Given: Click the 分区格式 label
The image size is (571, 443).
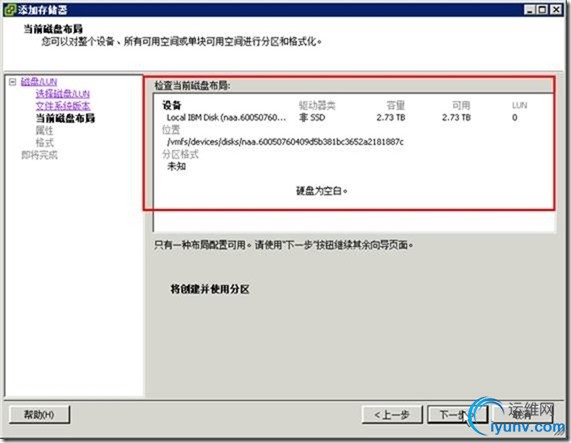Looking at the screenshot, I should click(180, 154).
